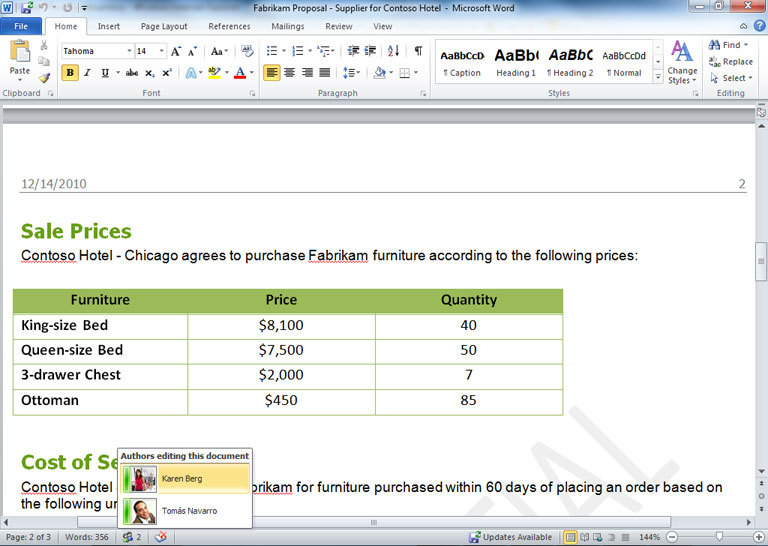The image size is (768, 546).
Task: Expand the bullets list dropdown
Action: click(x=284, y=50)
